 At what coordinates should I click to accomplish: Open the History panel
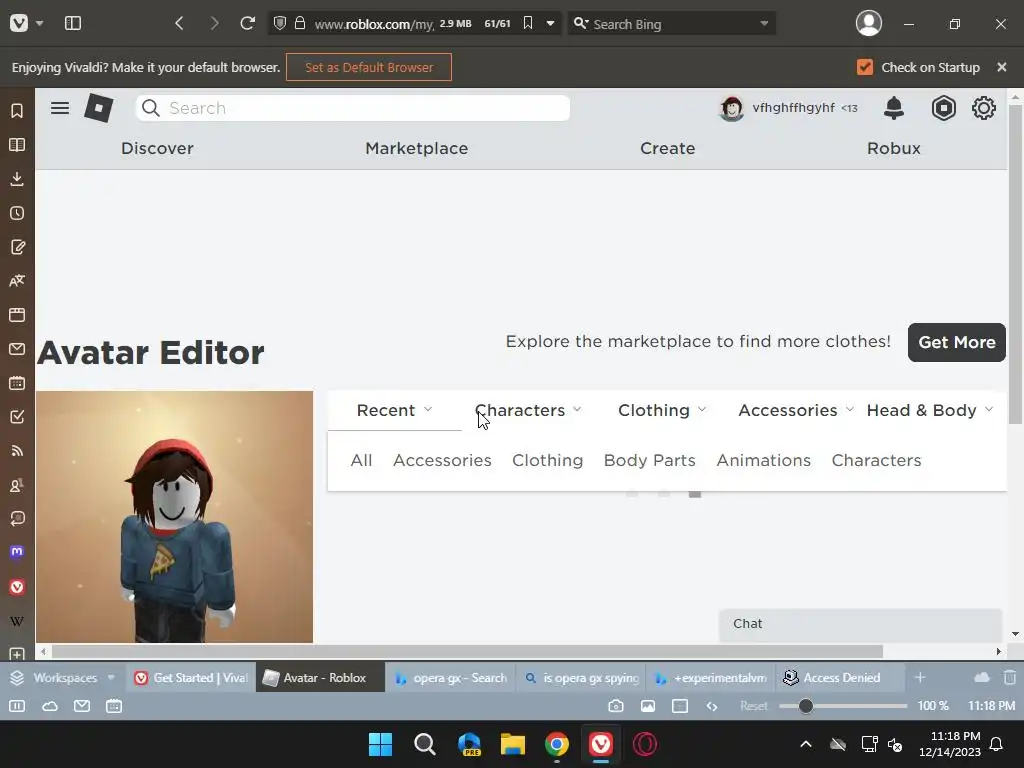click(x=17, y=213)
